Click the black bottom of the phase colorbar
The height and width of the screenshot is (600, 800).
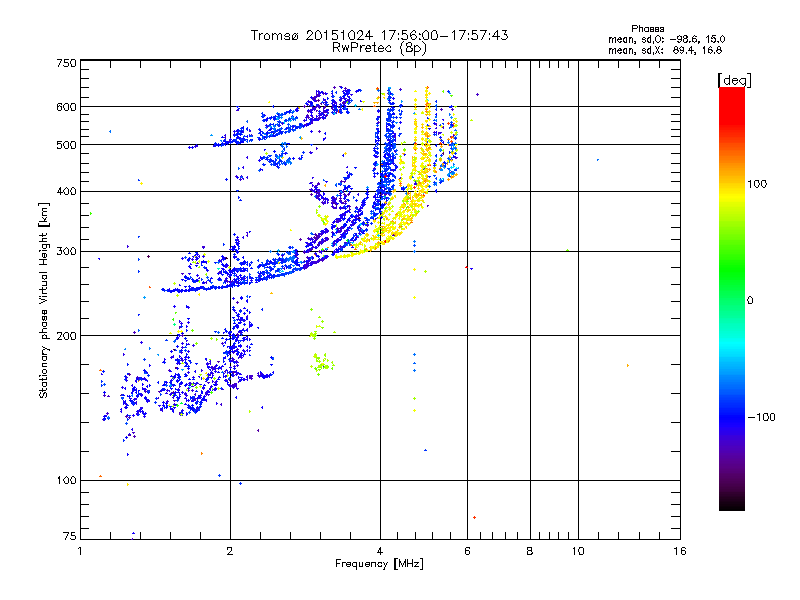732,503
